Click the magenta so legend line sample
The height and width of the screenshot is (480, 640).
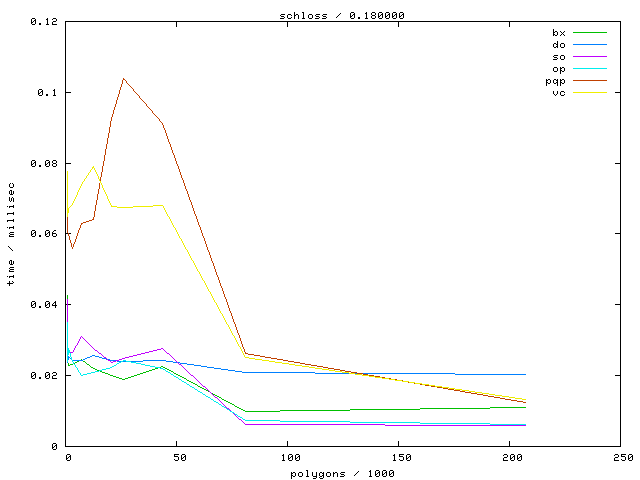[590, 57]
